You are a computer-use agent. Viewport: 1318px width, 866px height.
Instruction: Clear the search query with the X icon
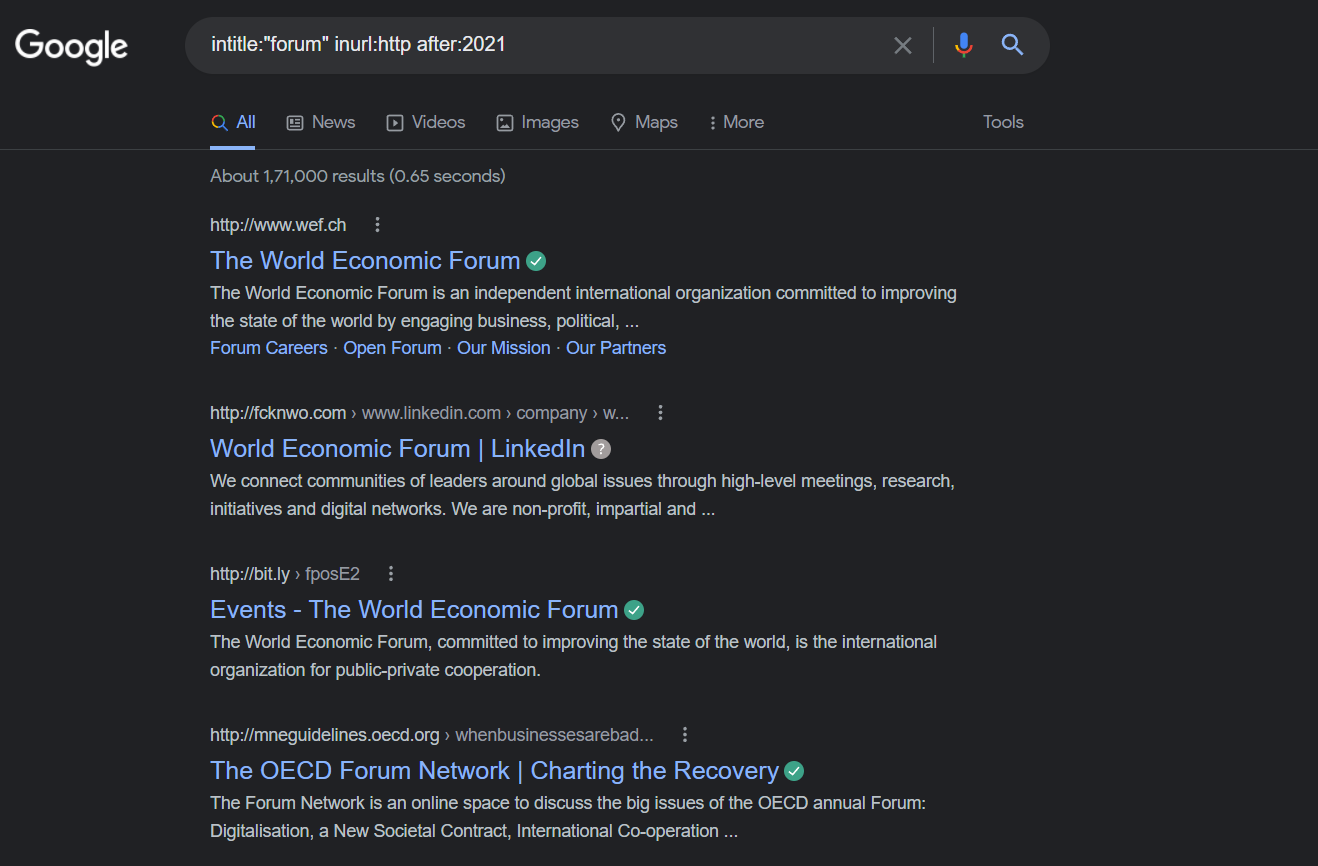point(903,45)
